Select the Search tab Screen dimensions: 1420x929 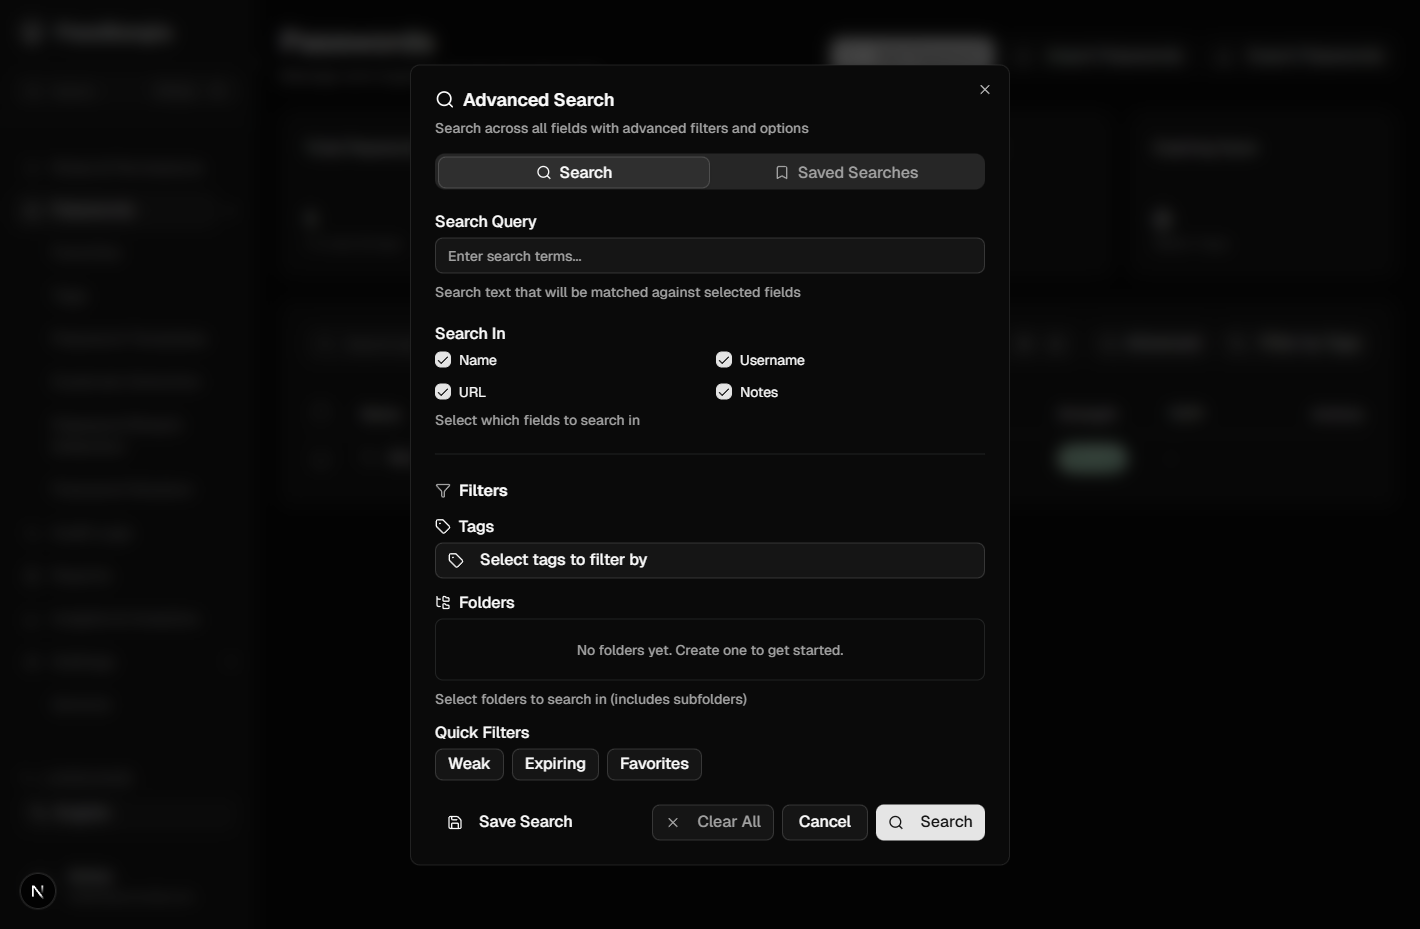pos(573,173)
